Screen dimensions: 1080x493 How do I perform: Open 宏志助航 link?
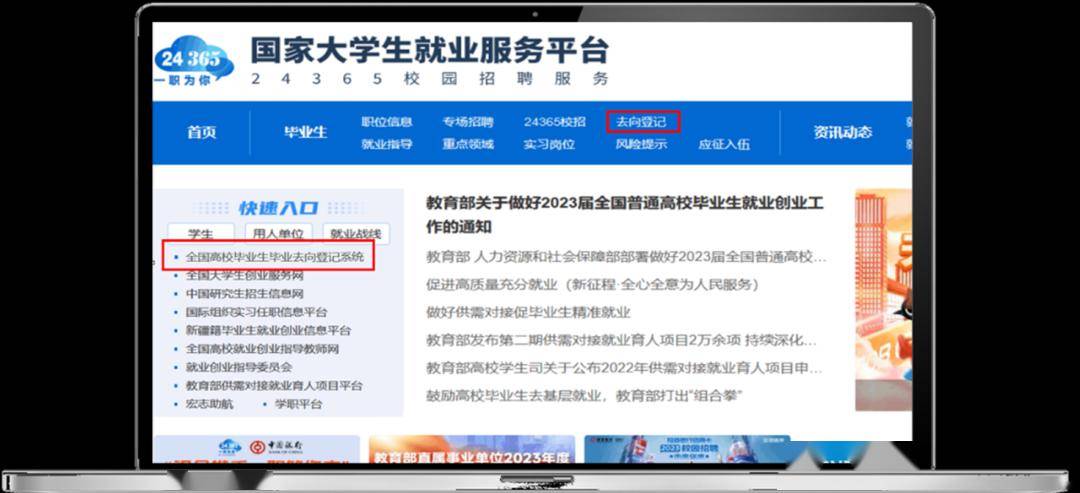[x=209, y=404]
